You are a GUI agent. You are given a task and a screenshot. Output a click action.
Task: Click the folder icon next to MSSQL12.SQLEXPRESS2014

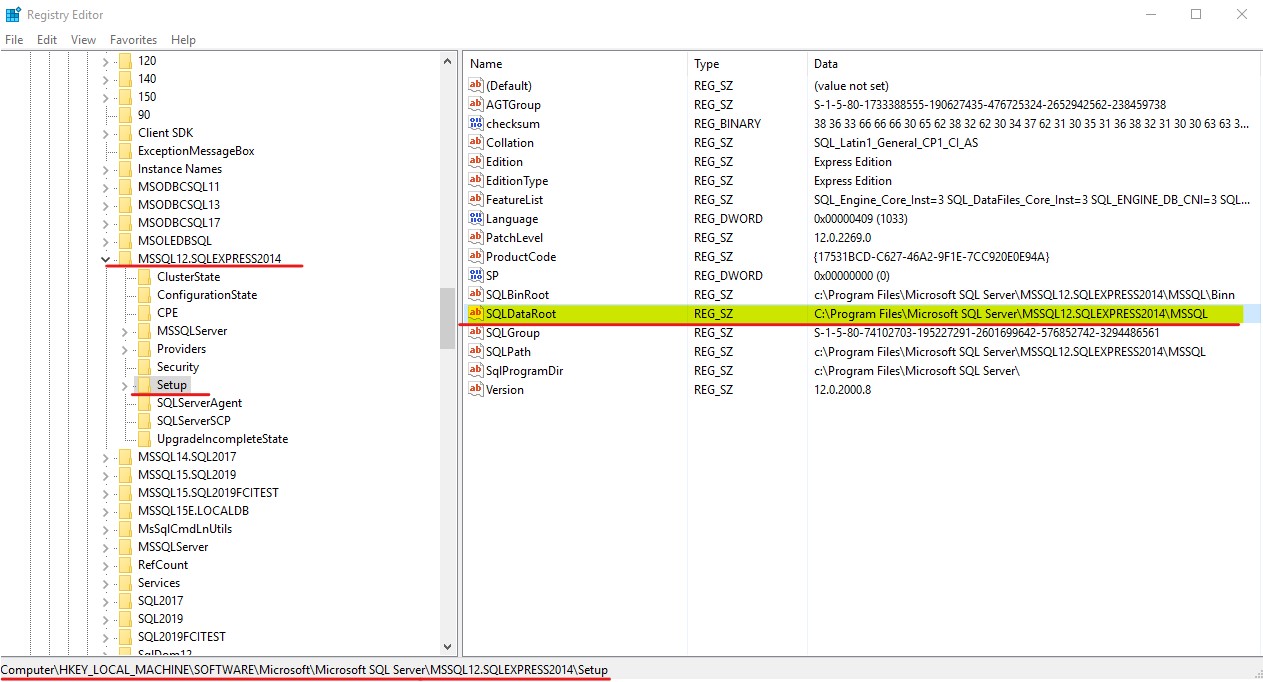coord(125,259)
